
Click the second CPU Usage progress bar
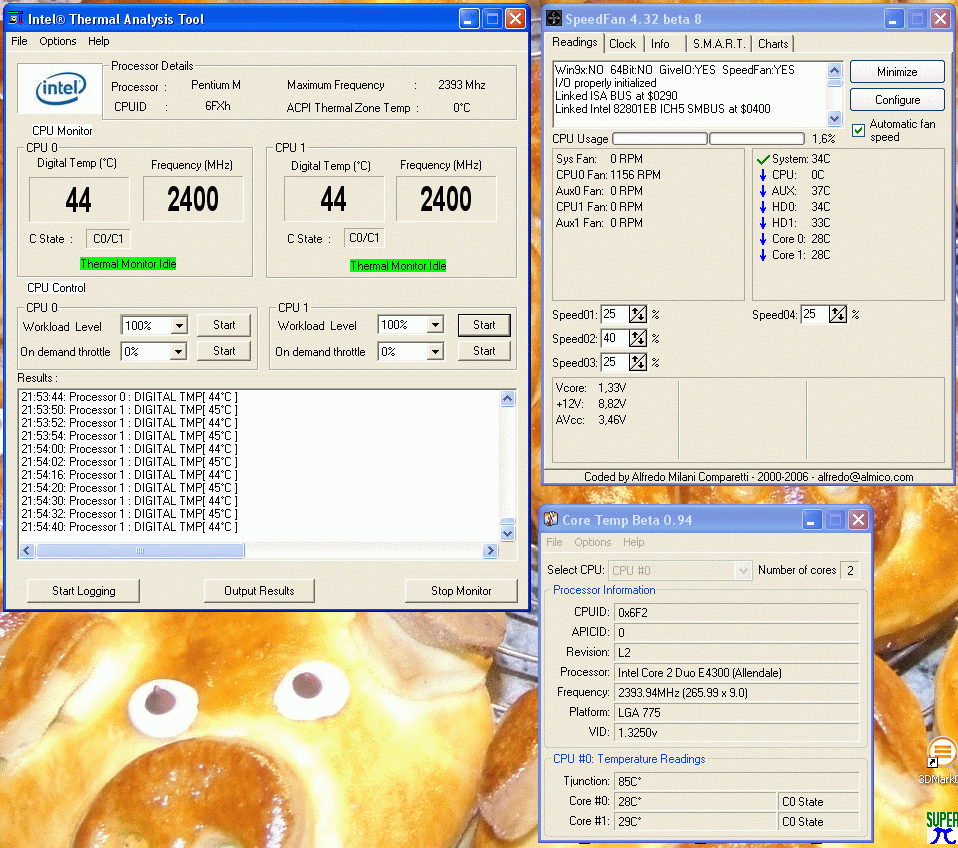[x=757, y=139]
